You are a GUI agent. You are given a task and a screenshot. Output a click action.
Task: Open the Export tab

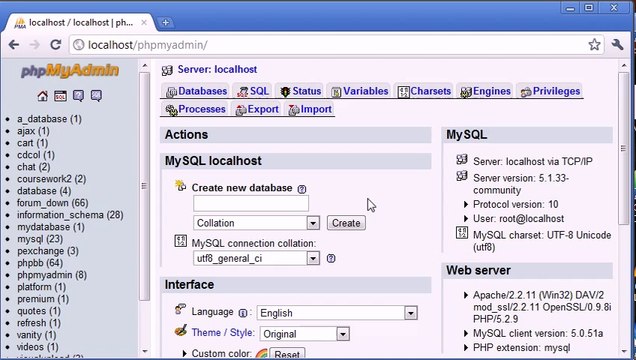pos(257,109)
